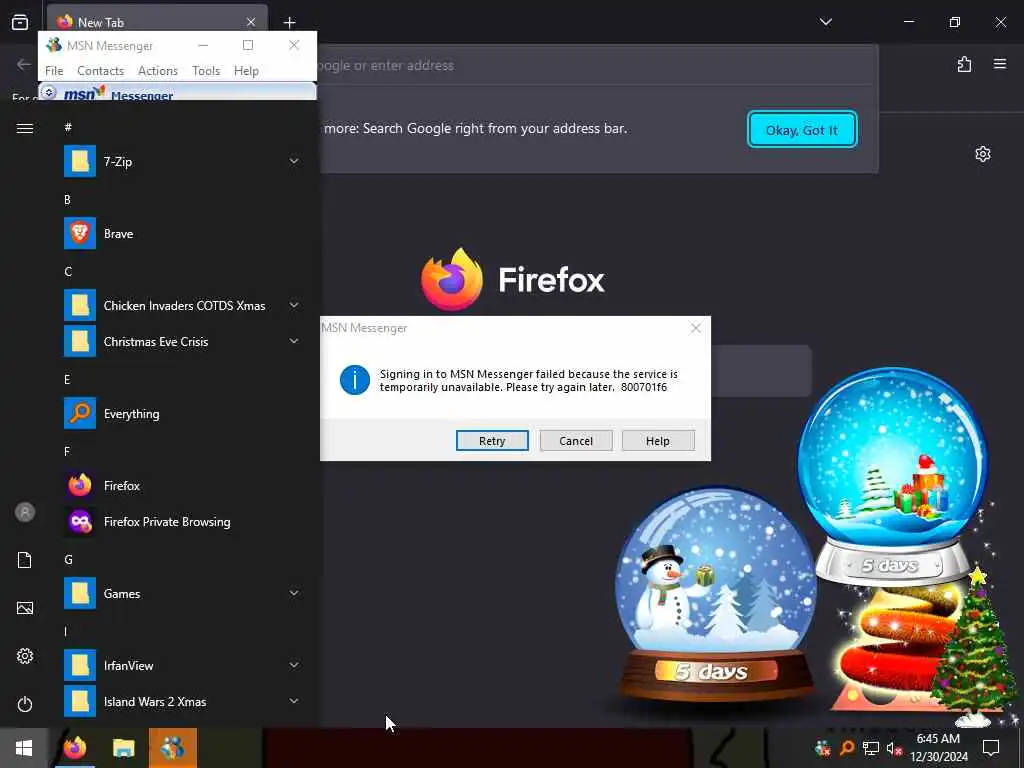Click the Windows Start button
The image size is (1024, 768).
tap(24, 748)
